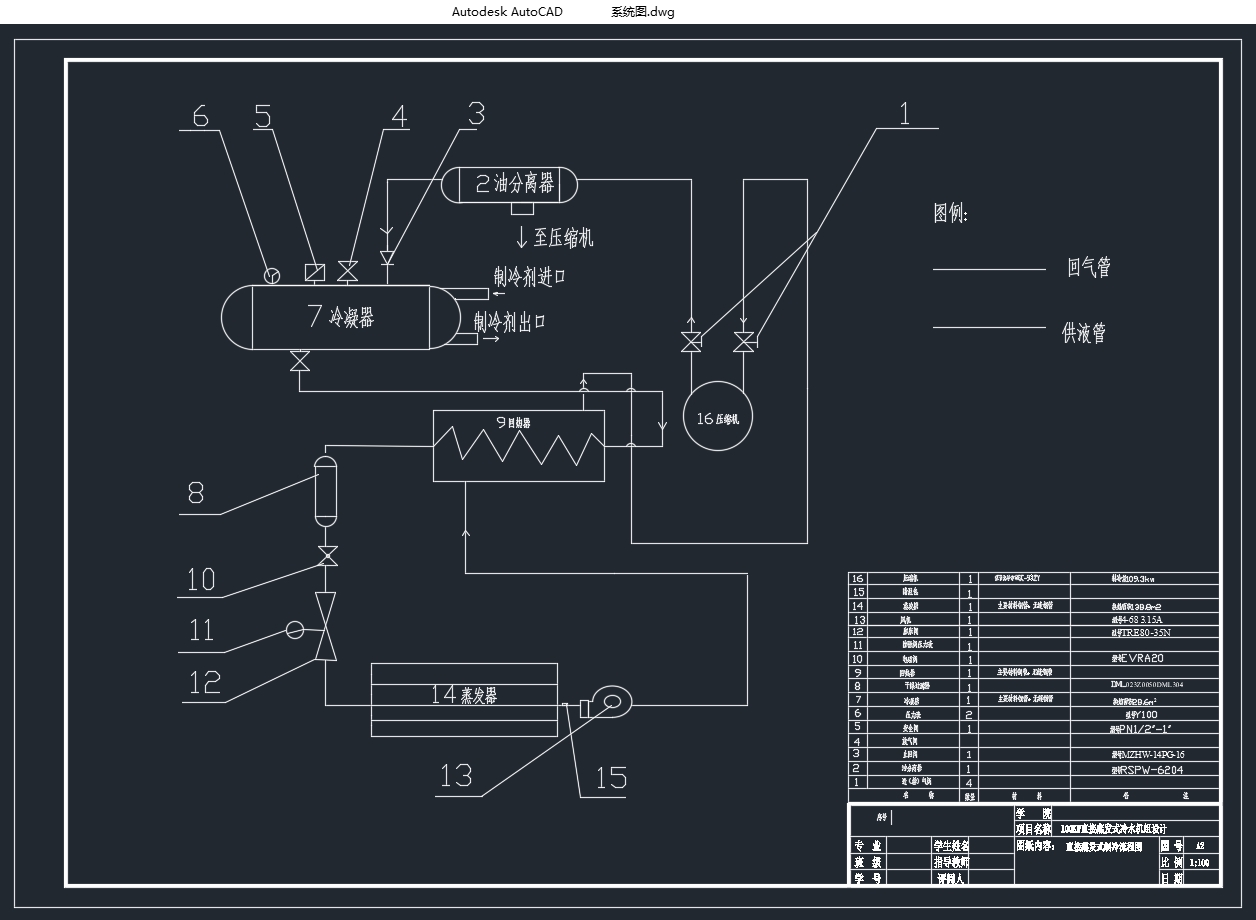Click the expansion valve symbol at leader 12

(x=326, y=626)
